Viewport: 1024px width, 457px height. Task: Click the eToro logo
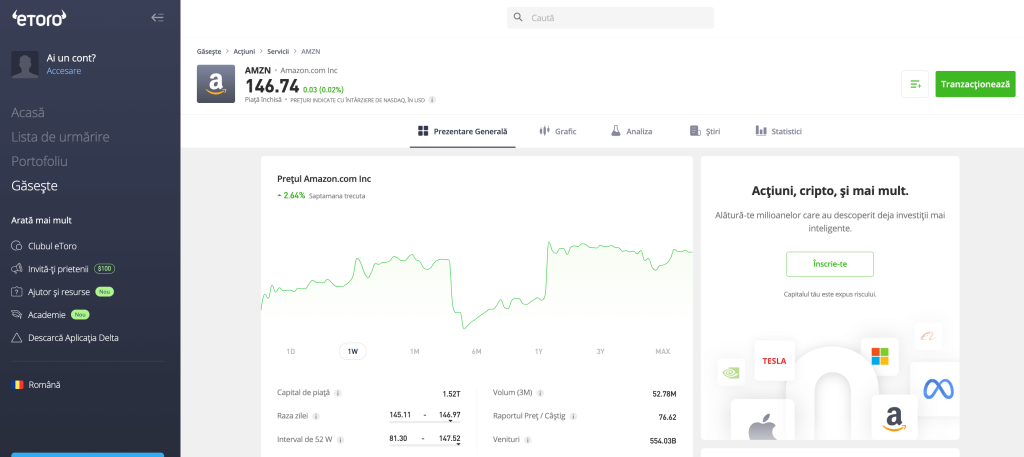39,18
